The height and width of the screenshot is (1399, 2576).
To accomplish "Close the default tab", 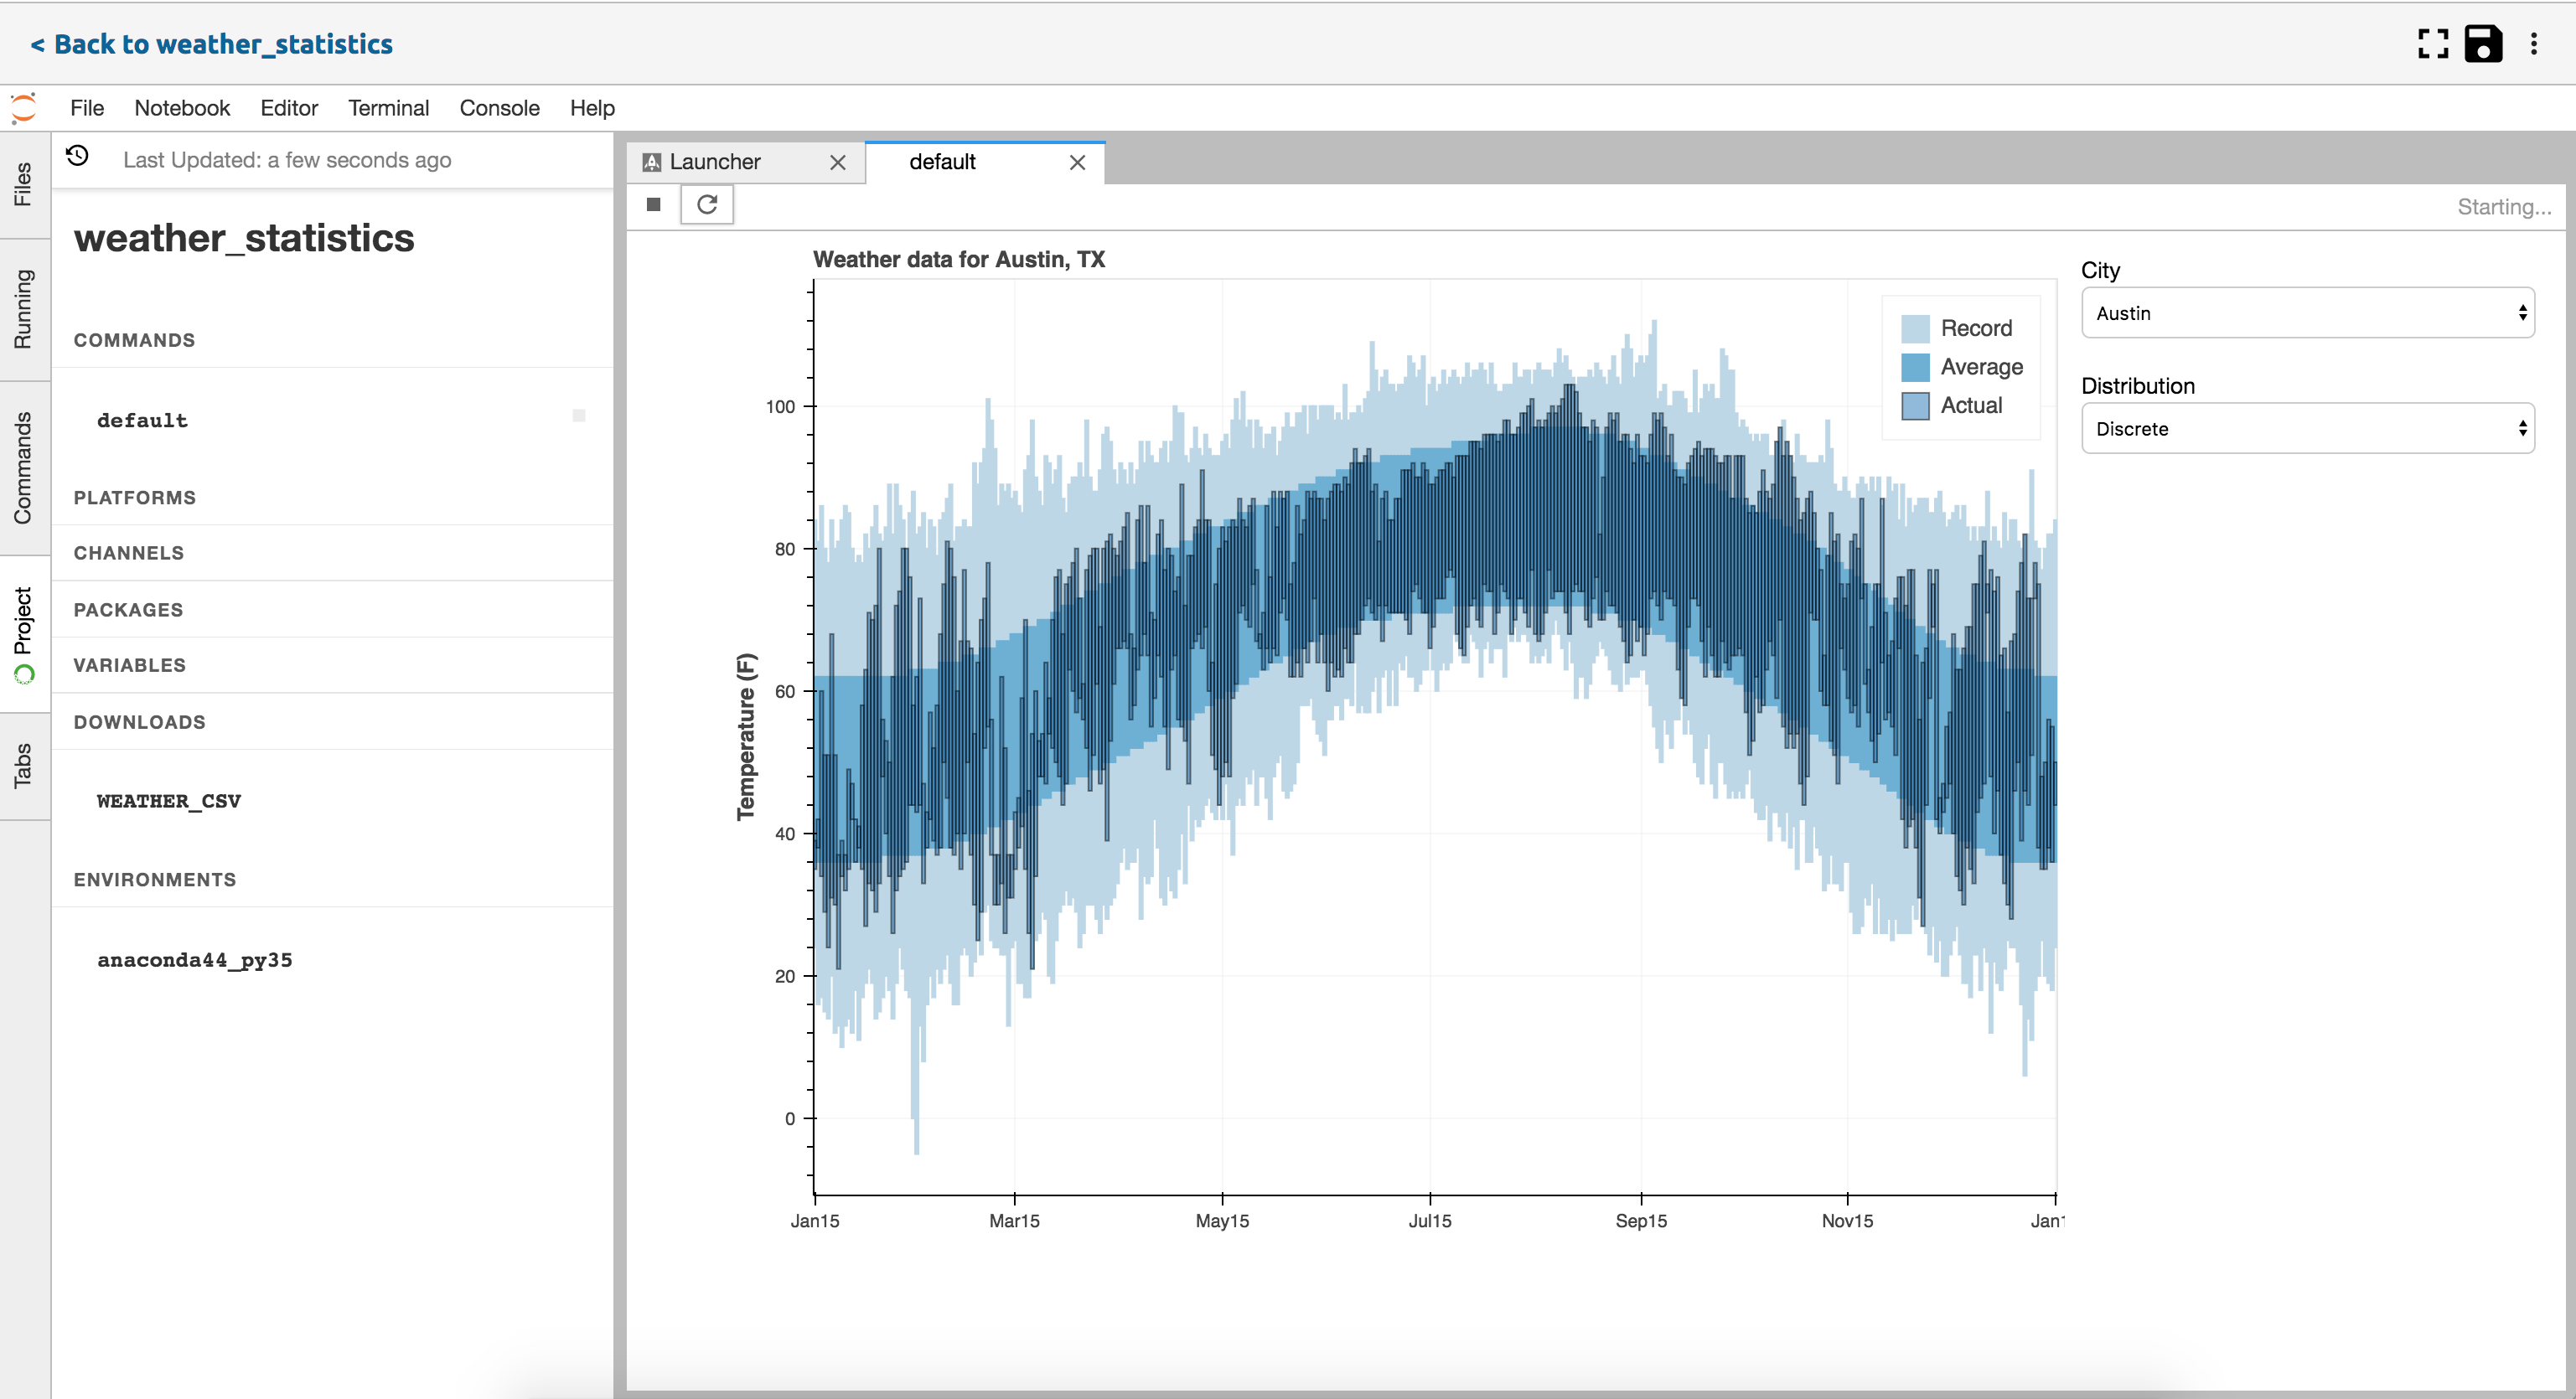I will click(x=1077, y=163).
